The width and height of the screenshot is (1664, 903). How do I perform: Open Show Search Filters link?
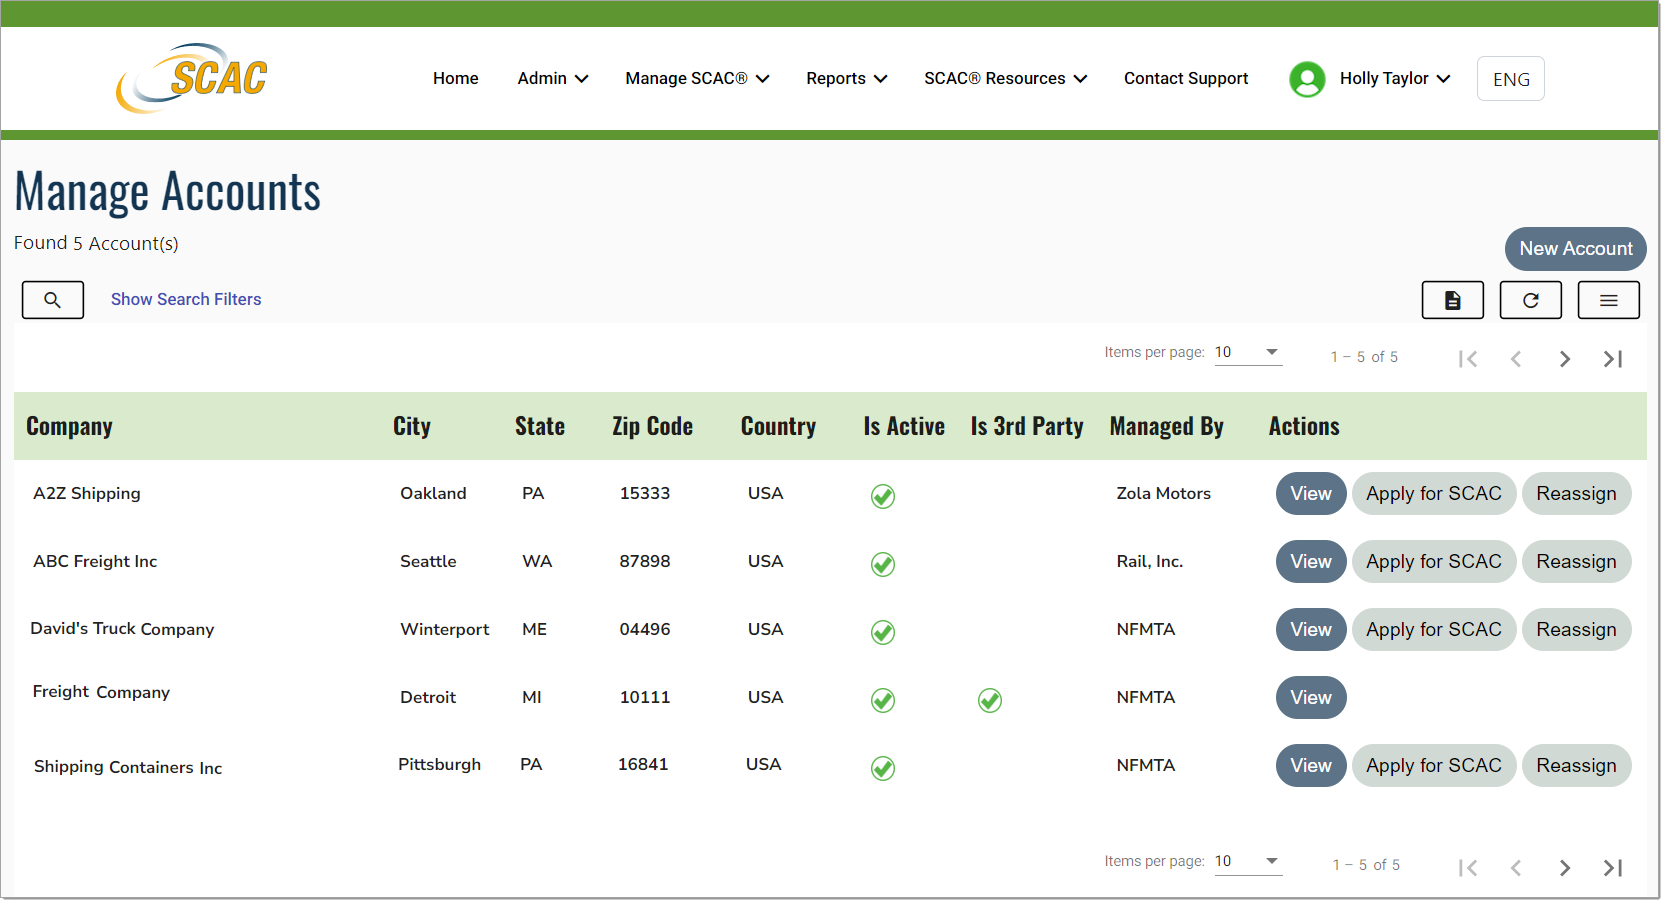tap(186, 299)
